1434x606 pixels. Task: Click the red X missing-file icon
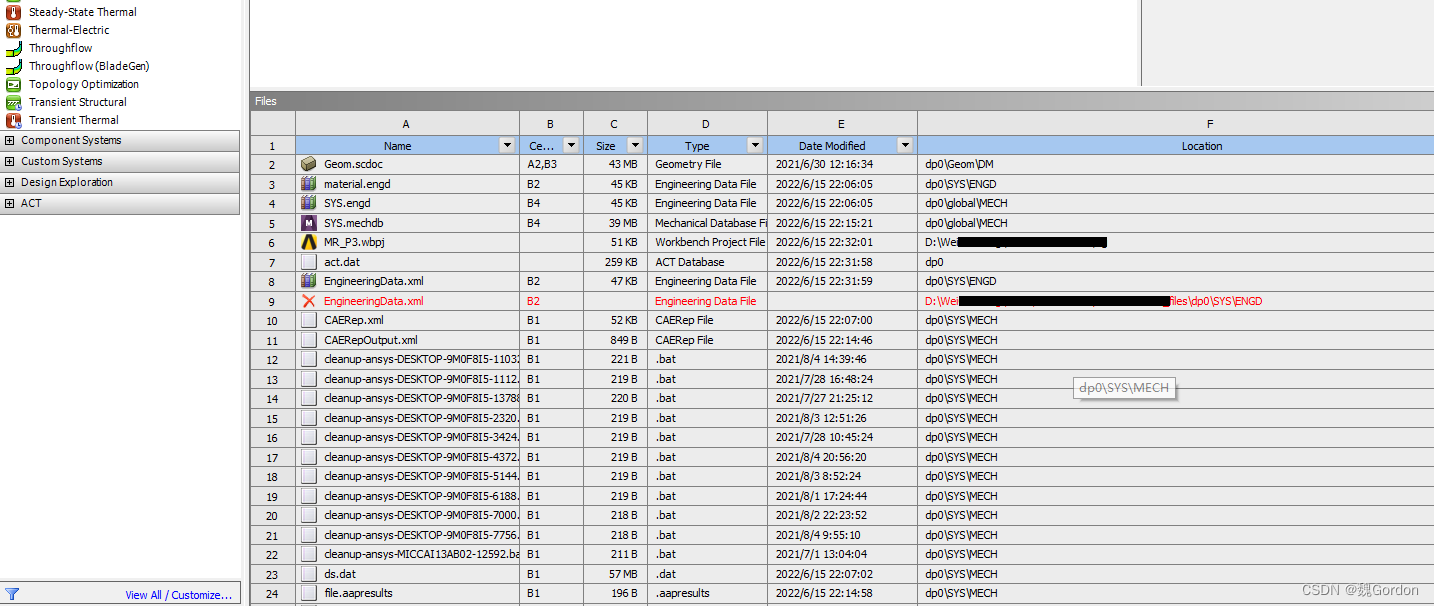click(309, 301)
